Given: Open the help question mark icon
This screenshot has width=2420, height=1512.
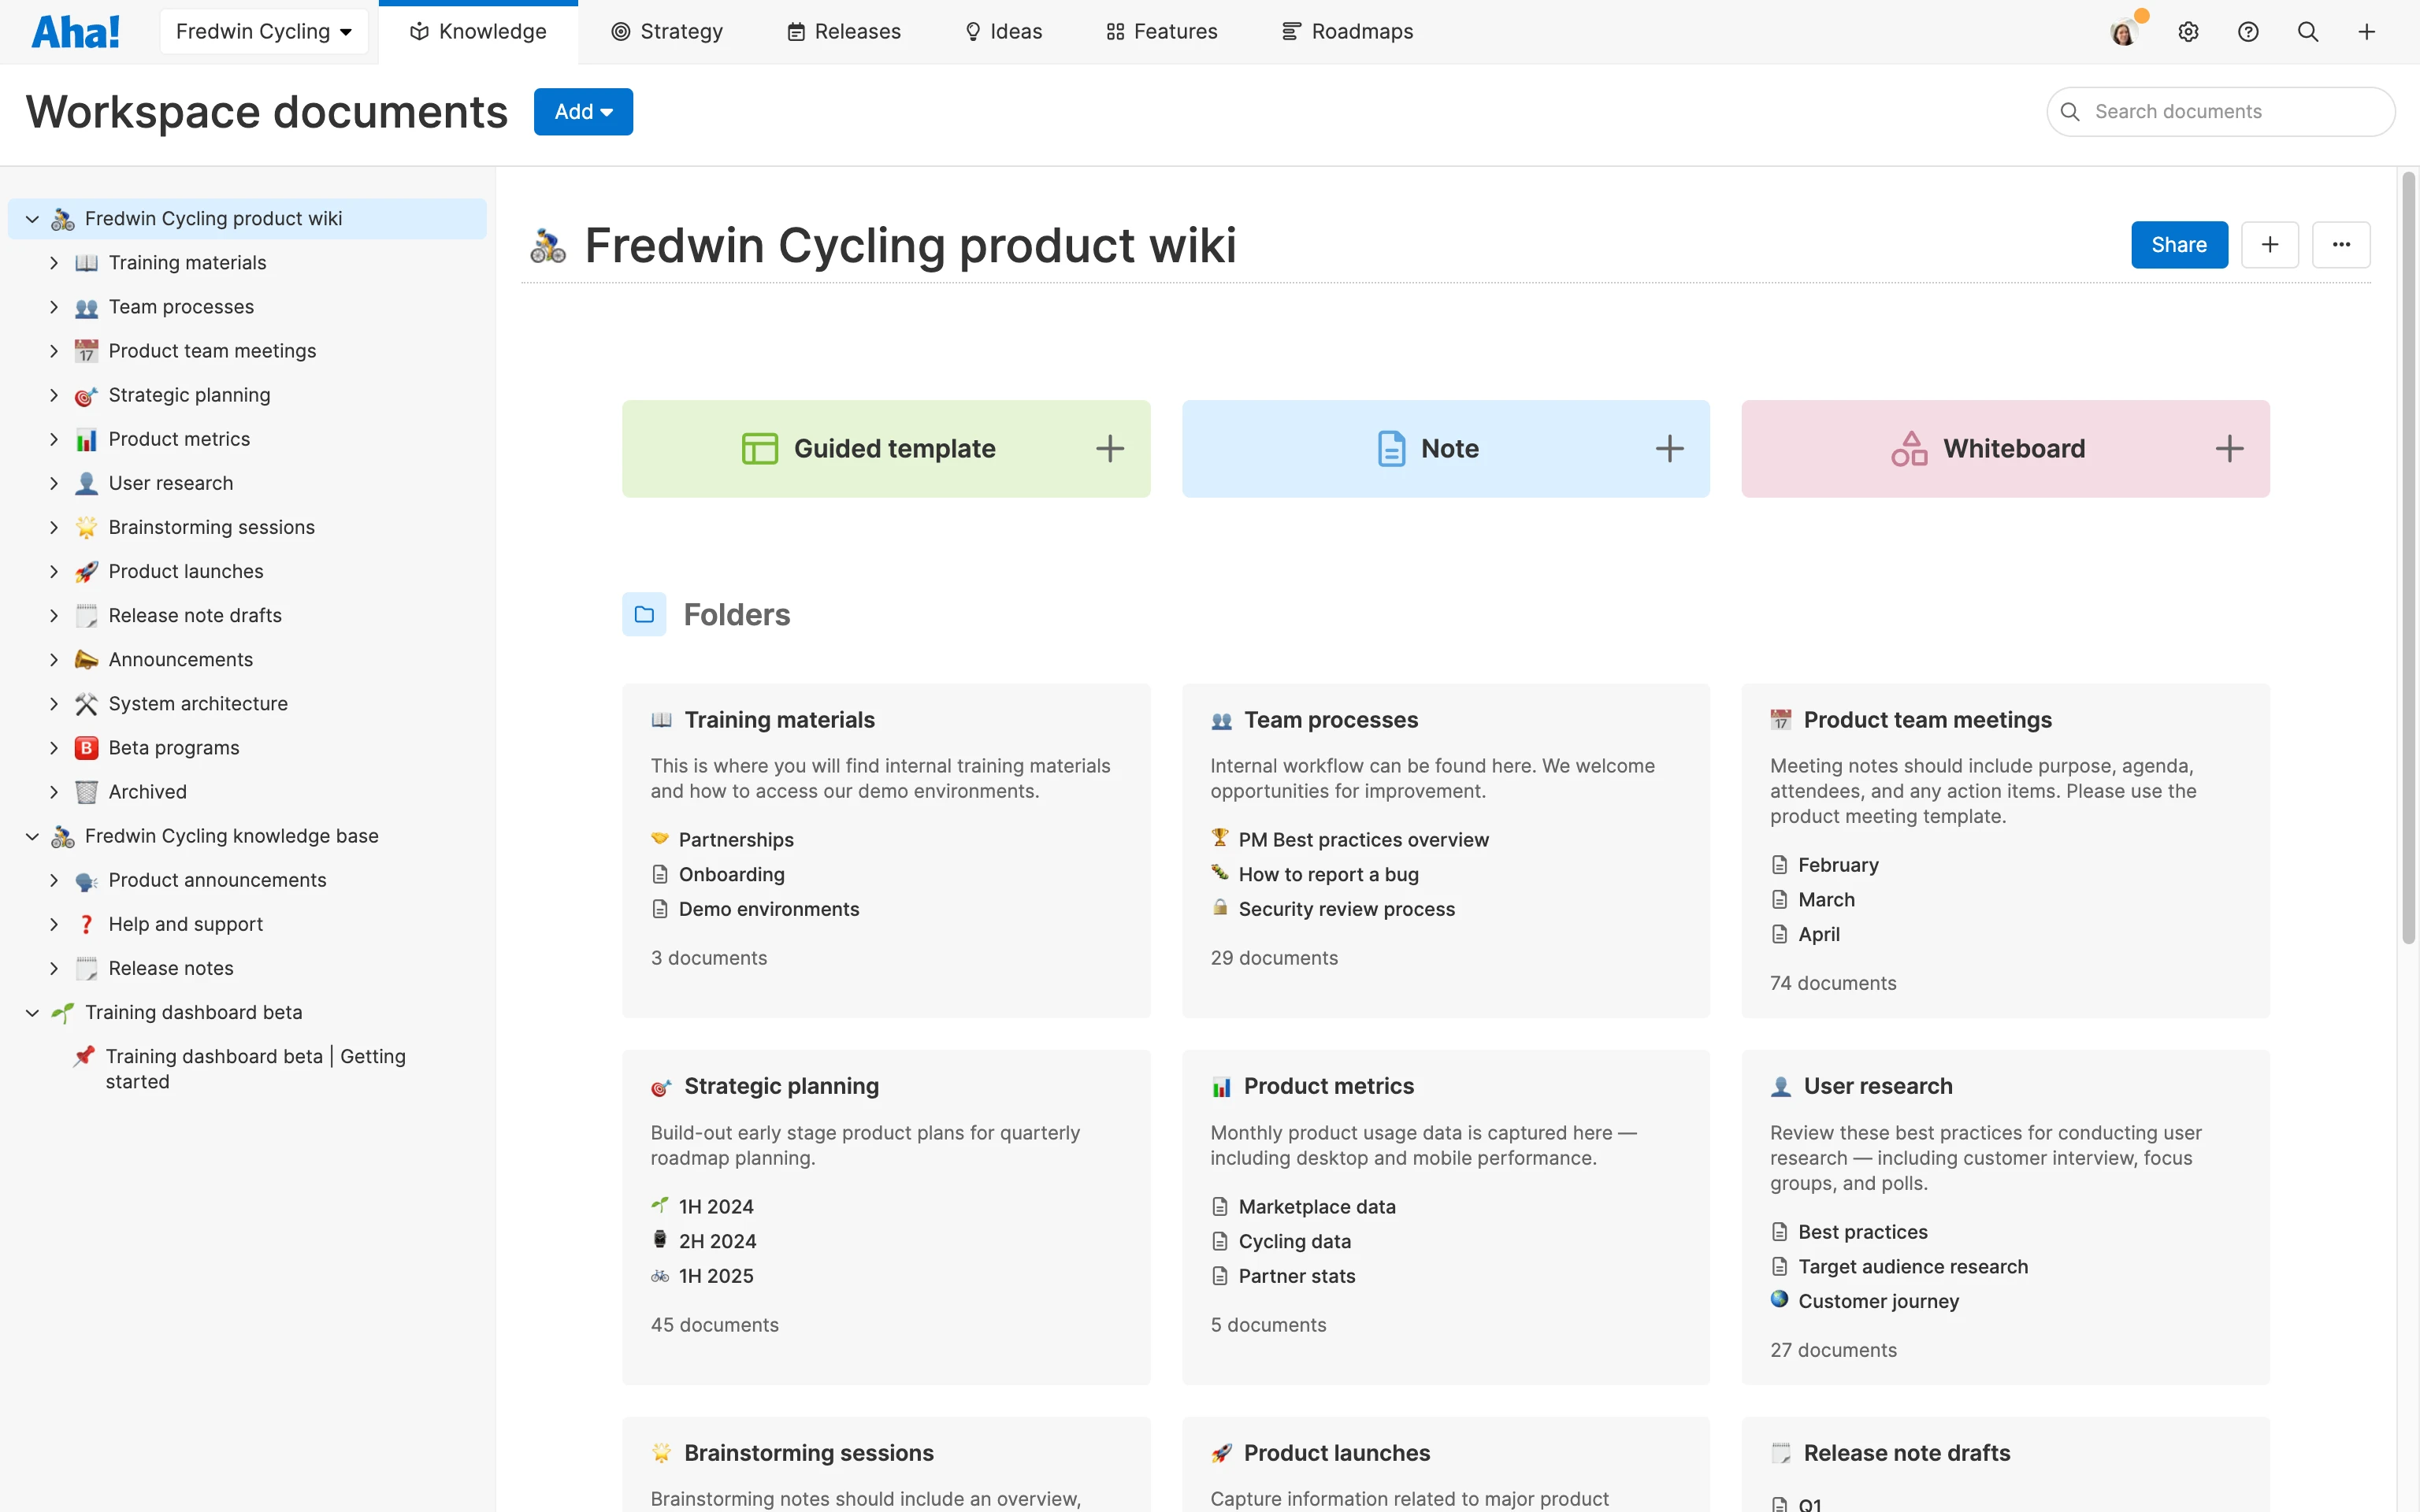Looking at the screenshot, I should click(2249, 31).
